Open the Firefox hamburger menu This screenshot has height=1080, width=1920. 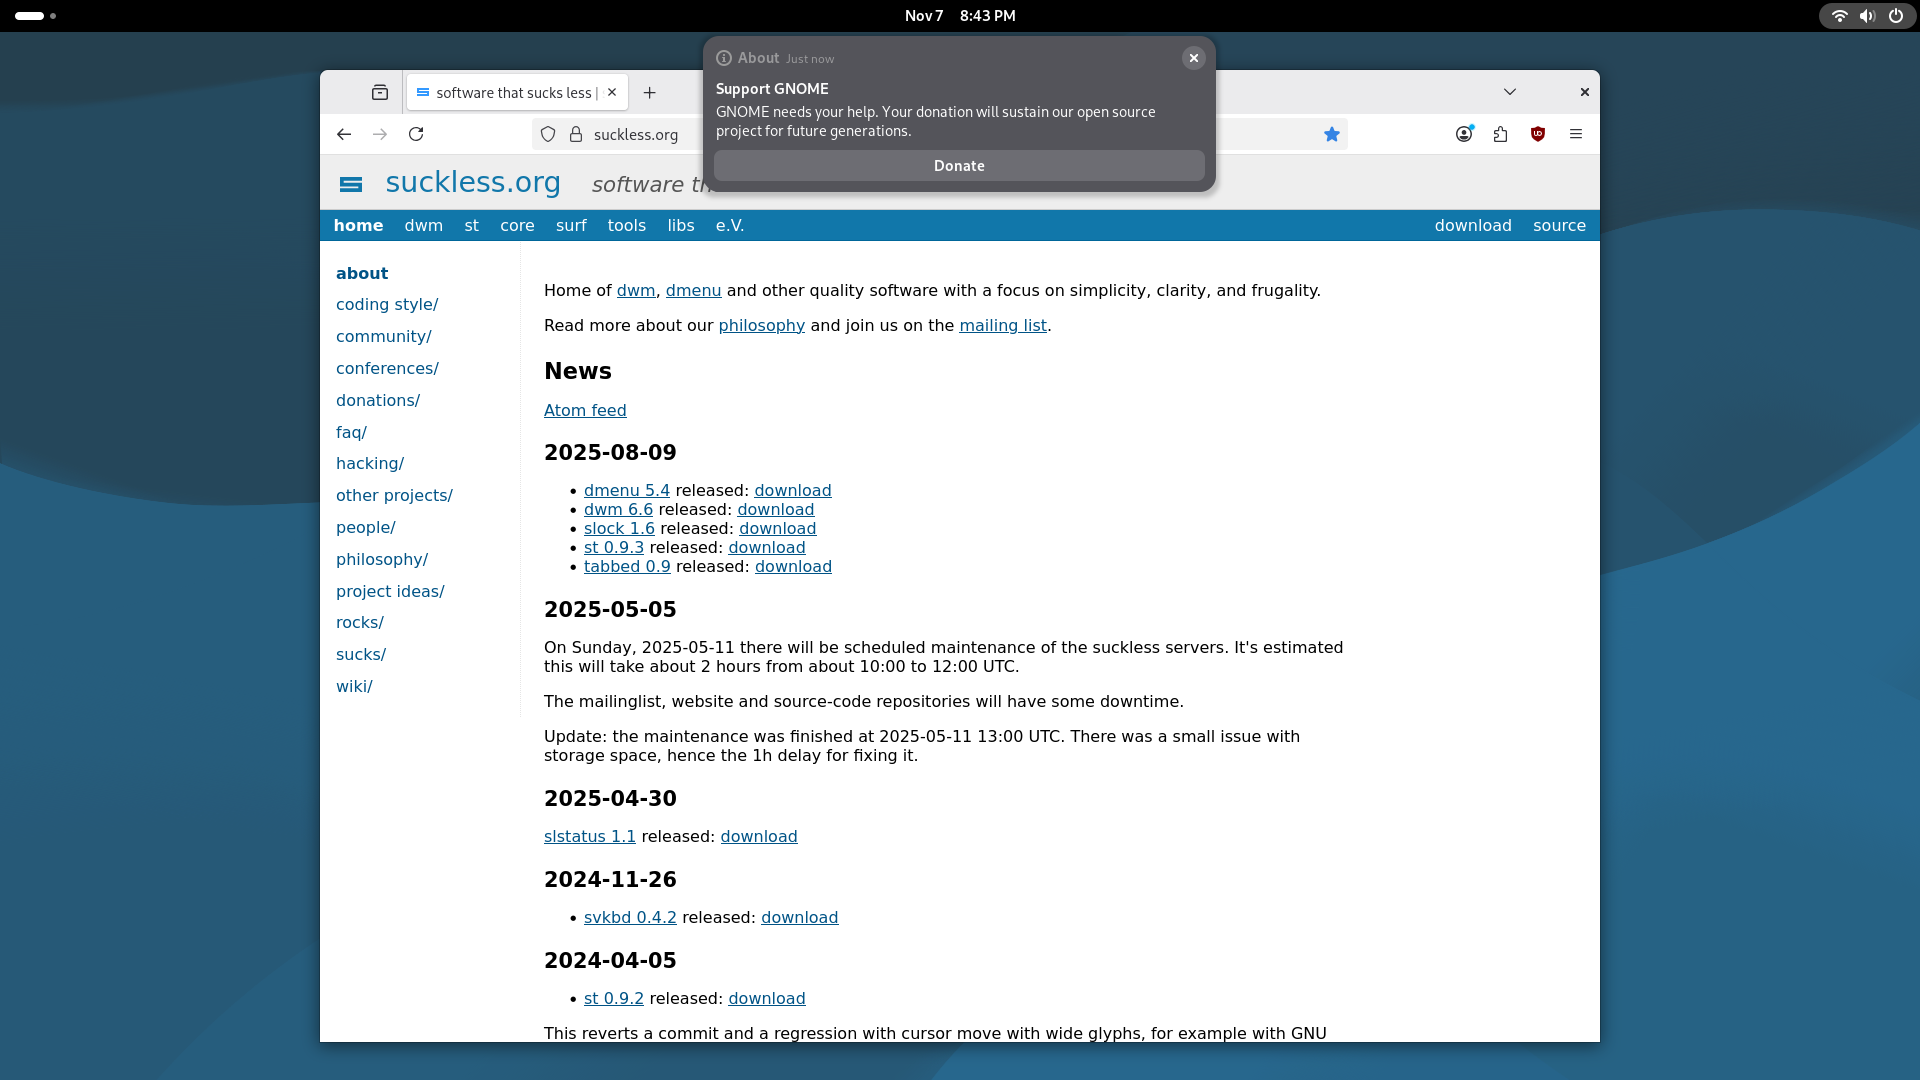point(1576,134)
